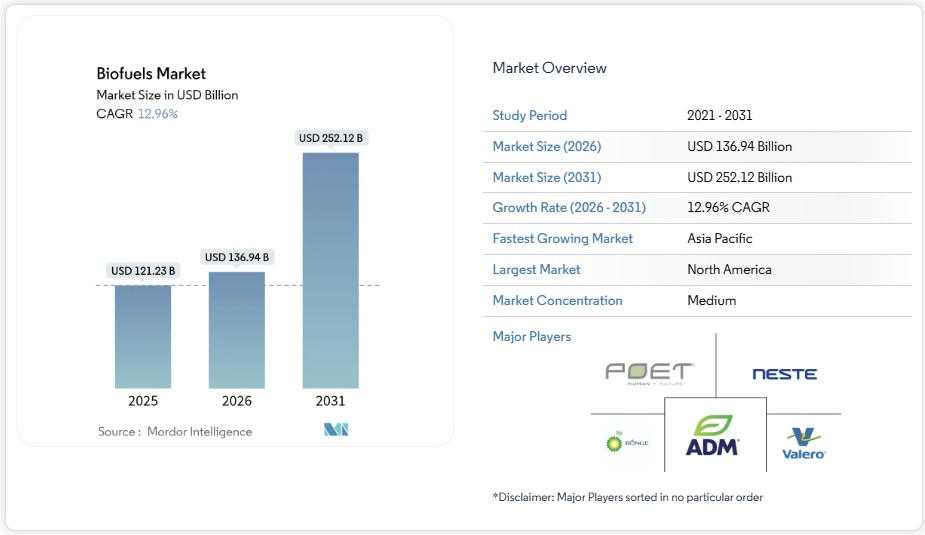Click the Mordor Intelligence logo mark
This screenshot has height=535, width=925.
pos(334,431)
